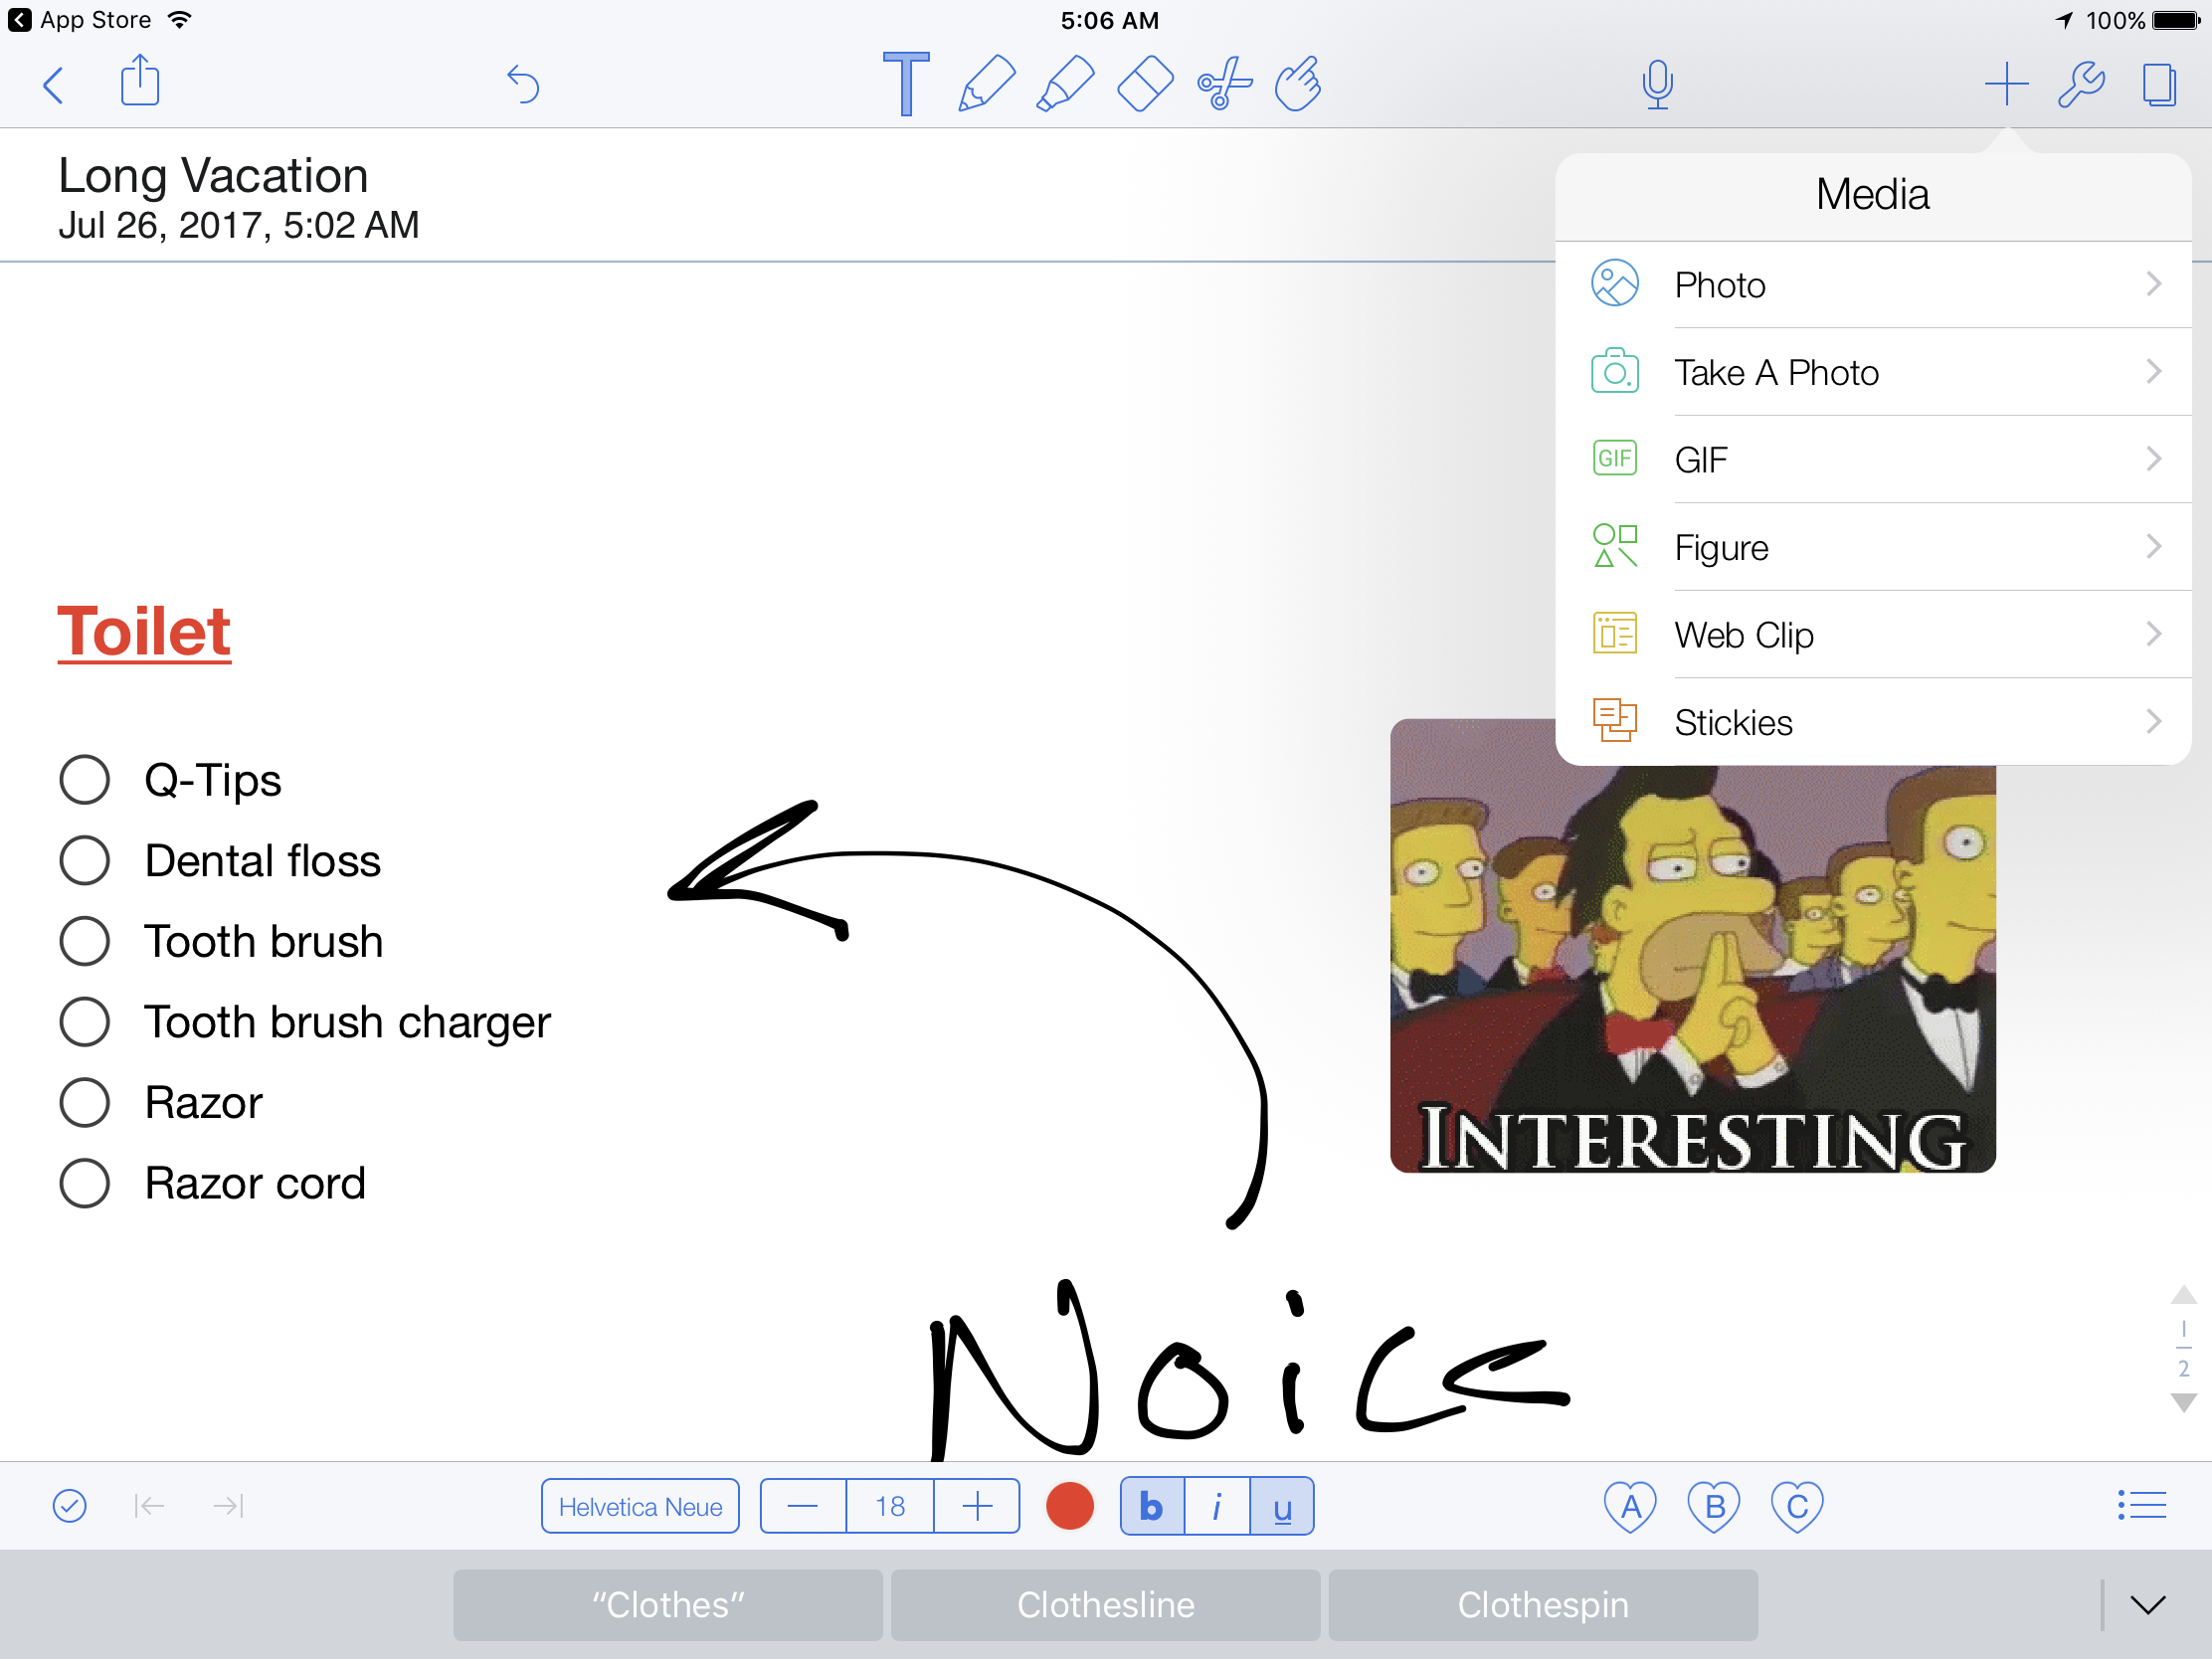The image size is (2212, 1659).
Task: Go to previous page with up arrow
Action: [2183, 1295]
